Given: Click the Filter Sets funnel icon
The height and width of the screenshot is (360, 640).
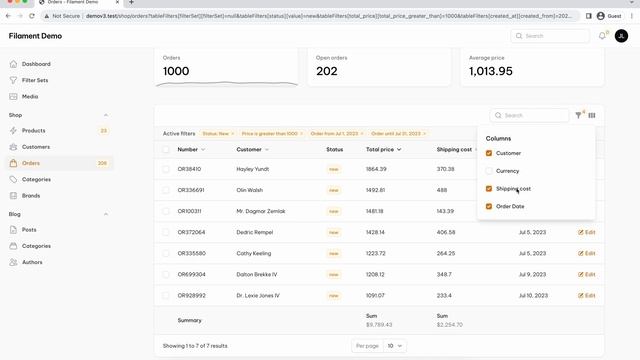Looking at the screenshot, I should pyautogui.click(x=13, y=80).
